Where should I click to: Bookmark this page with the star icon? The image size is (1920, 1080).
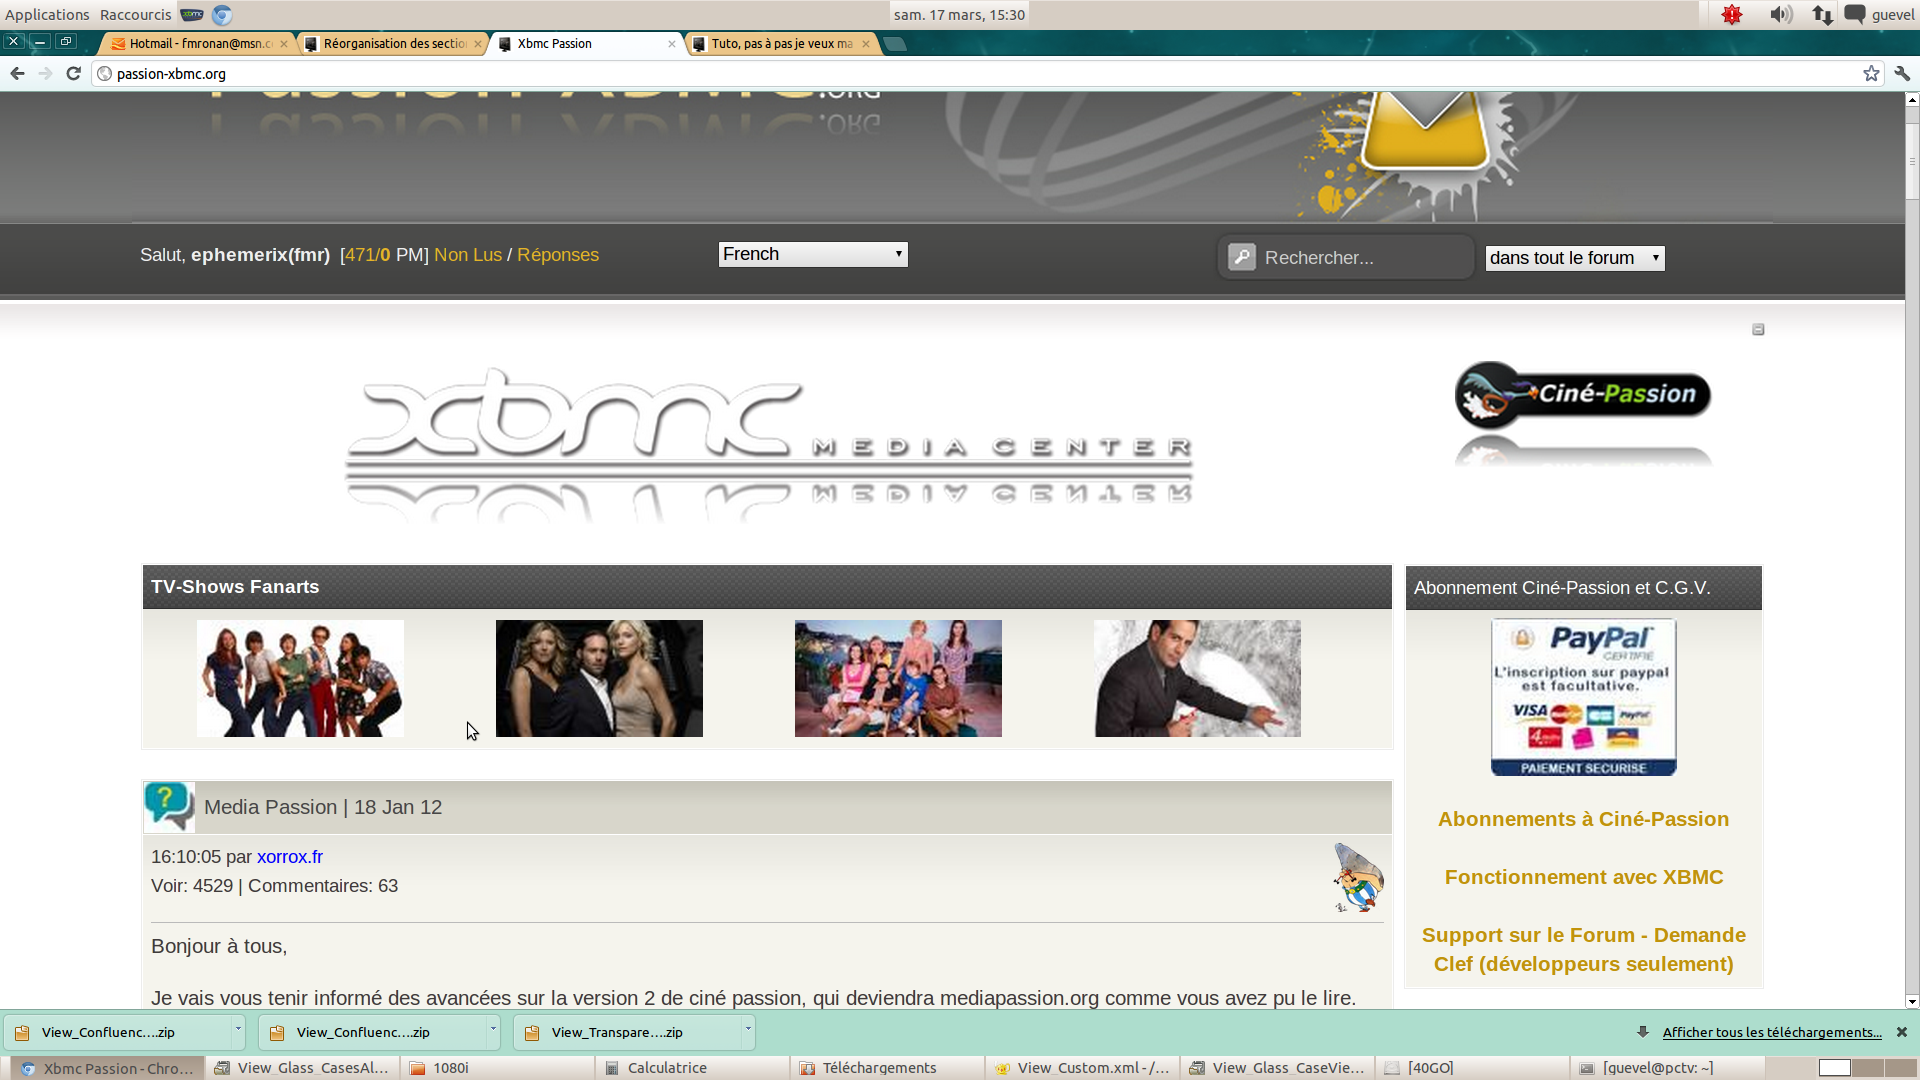[1871, 73]
